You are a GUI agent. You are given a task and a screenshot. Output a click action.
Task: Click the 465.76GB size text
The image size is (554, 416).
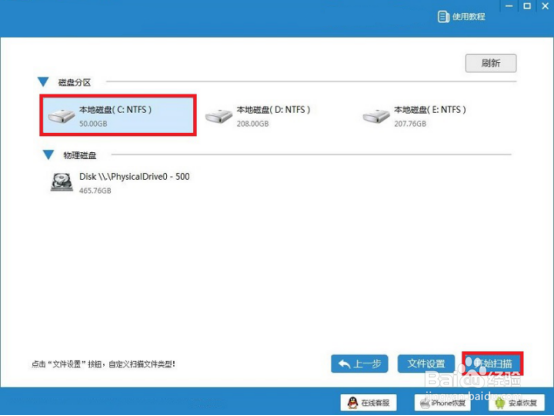(x=95, y=191)
